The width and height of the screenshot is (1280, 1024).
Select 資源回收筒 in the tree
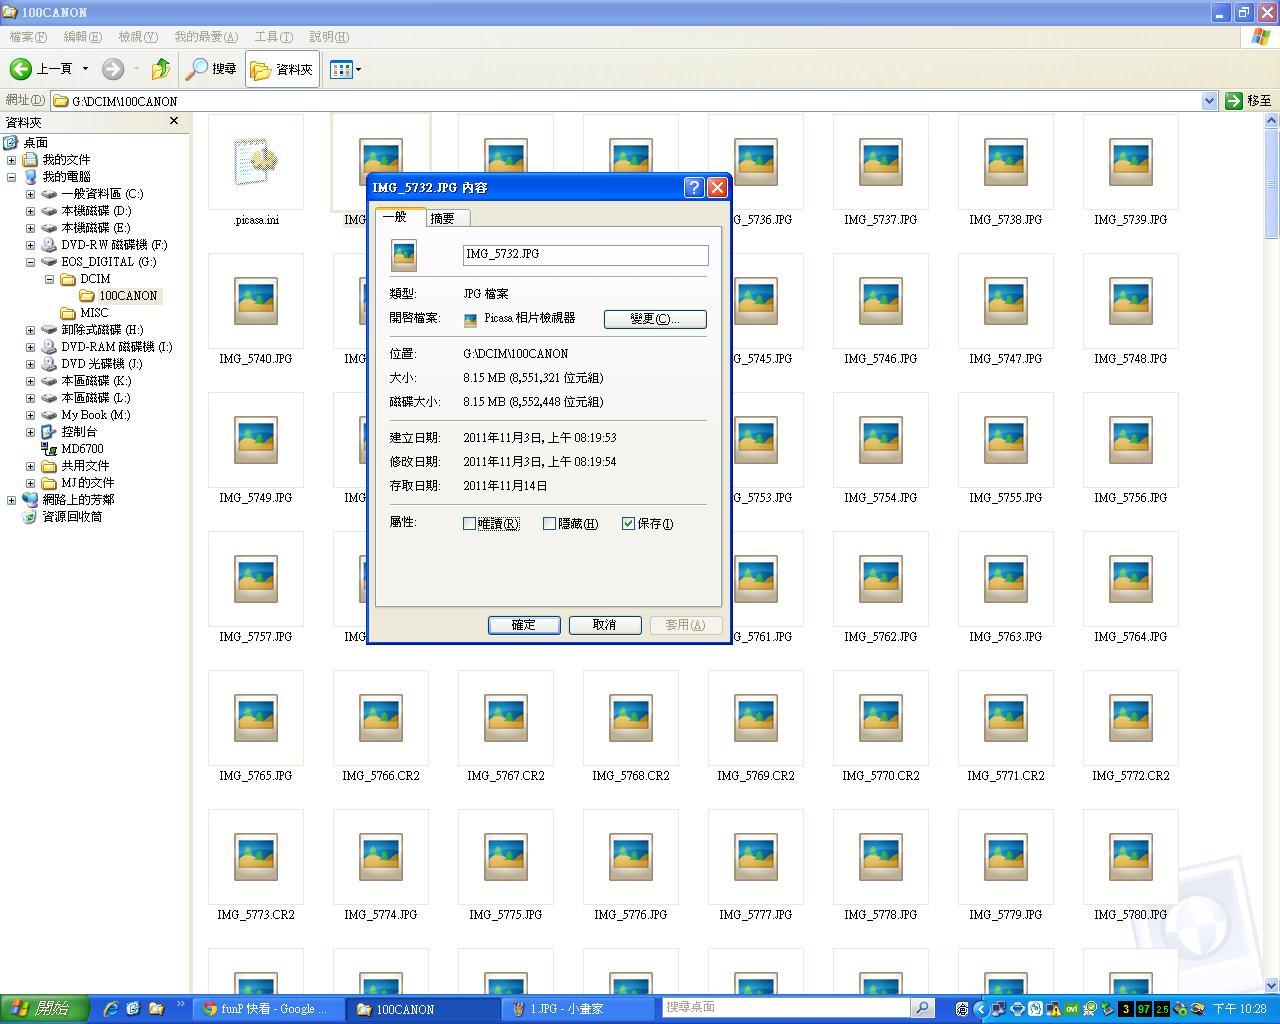point(72,517)
